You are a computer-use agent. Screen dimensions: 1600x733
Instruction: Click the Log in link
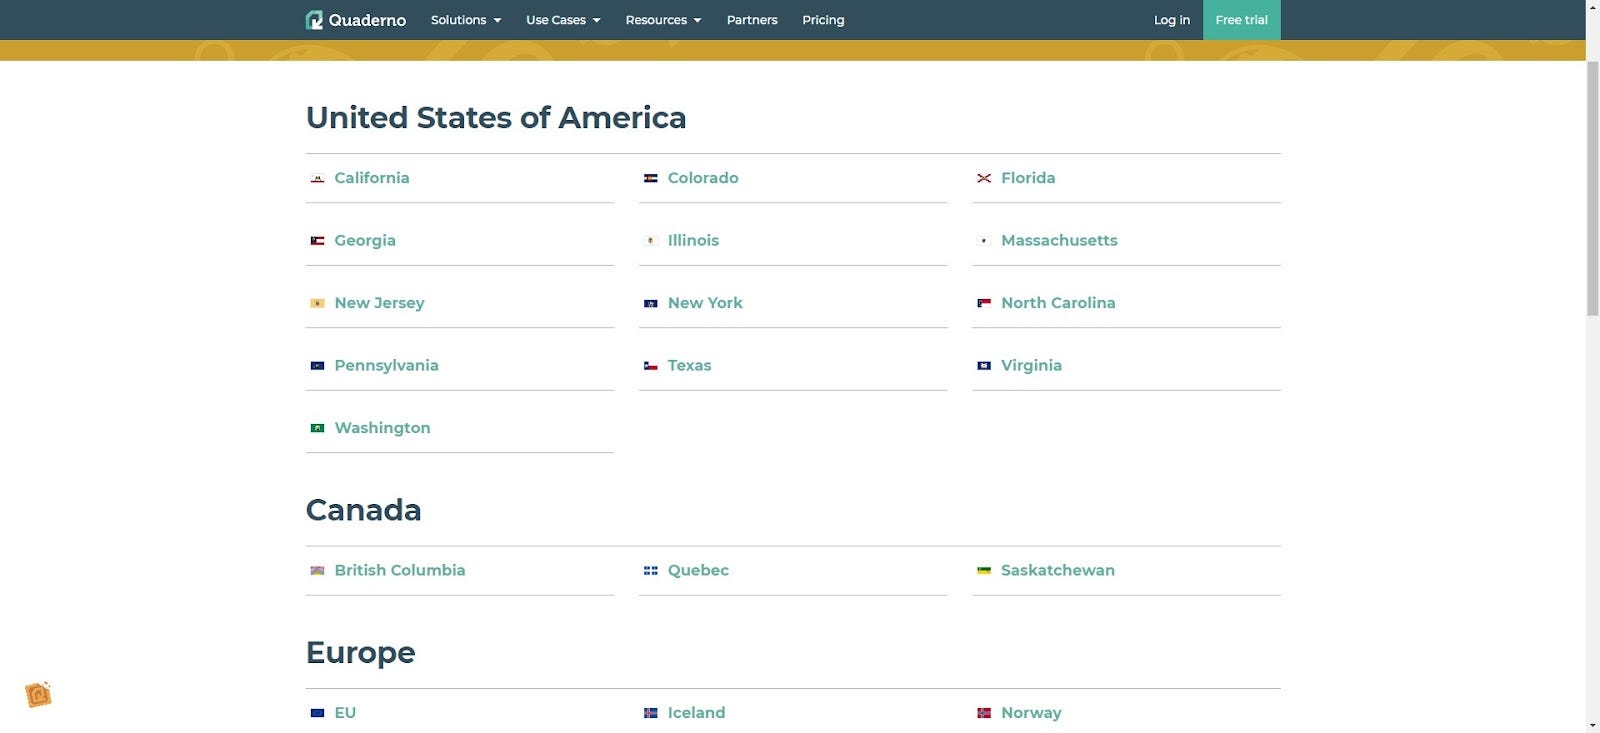pyautogui.click(x=1172, y=20)
